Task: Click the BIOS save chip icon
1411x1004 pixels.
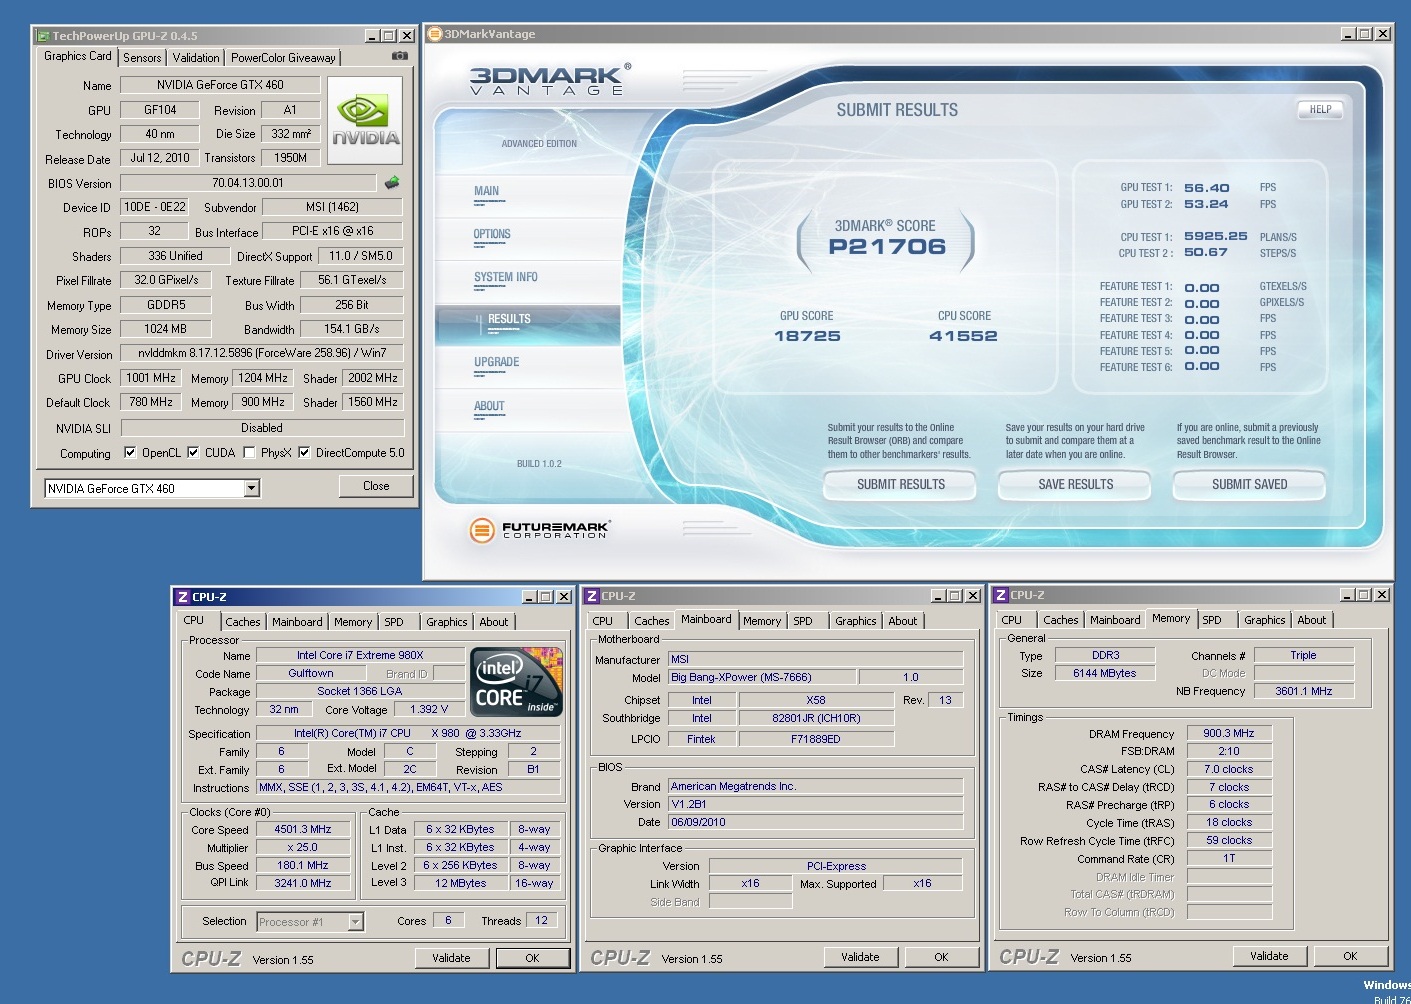Action: click(392, 183)
